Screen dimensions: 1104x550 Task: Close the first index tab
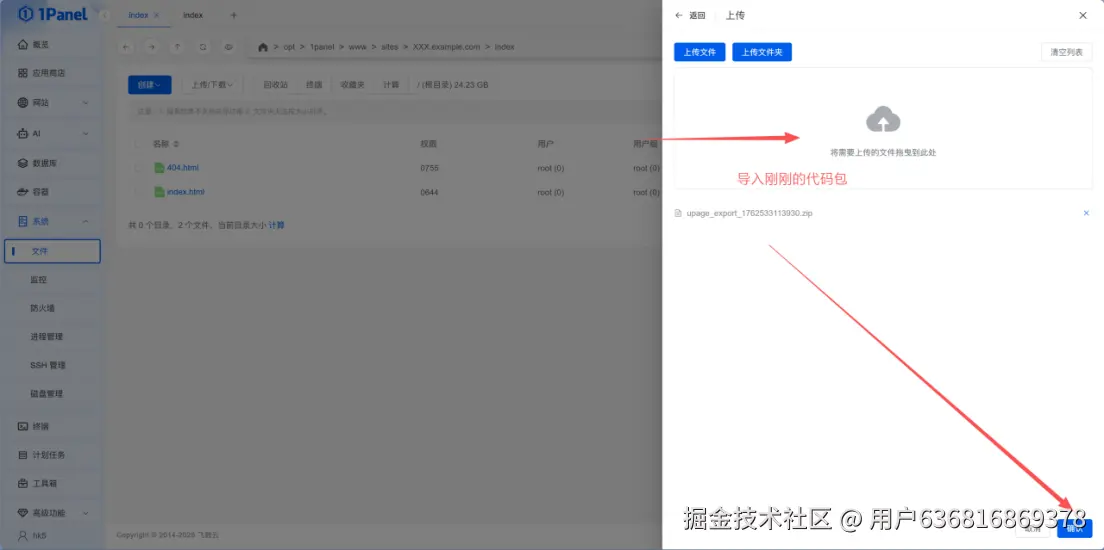point(156,15)
